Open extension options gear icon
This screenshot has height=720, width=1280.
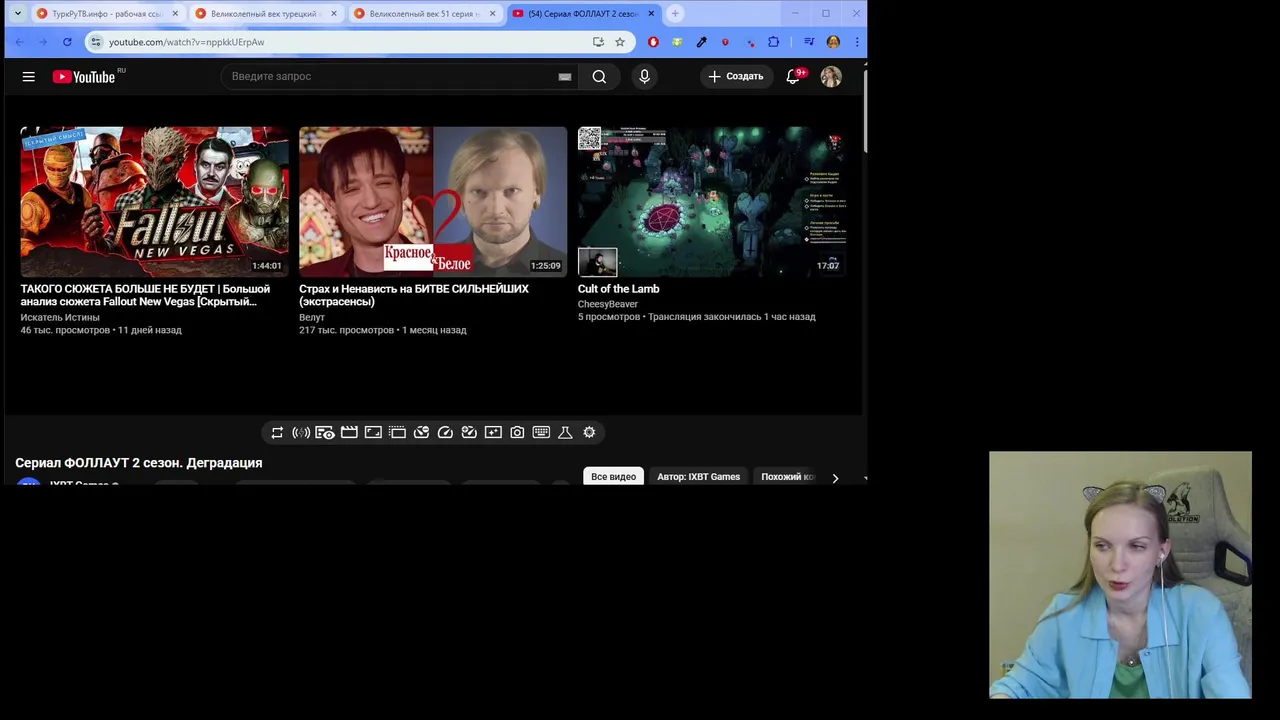(x=589, y=432)
